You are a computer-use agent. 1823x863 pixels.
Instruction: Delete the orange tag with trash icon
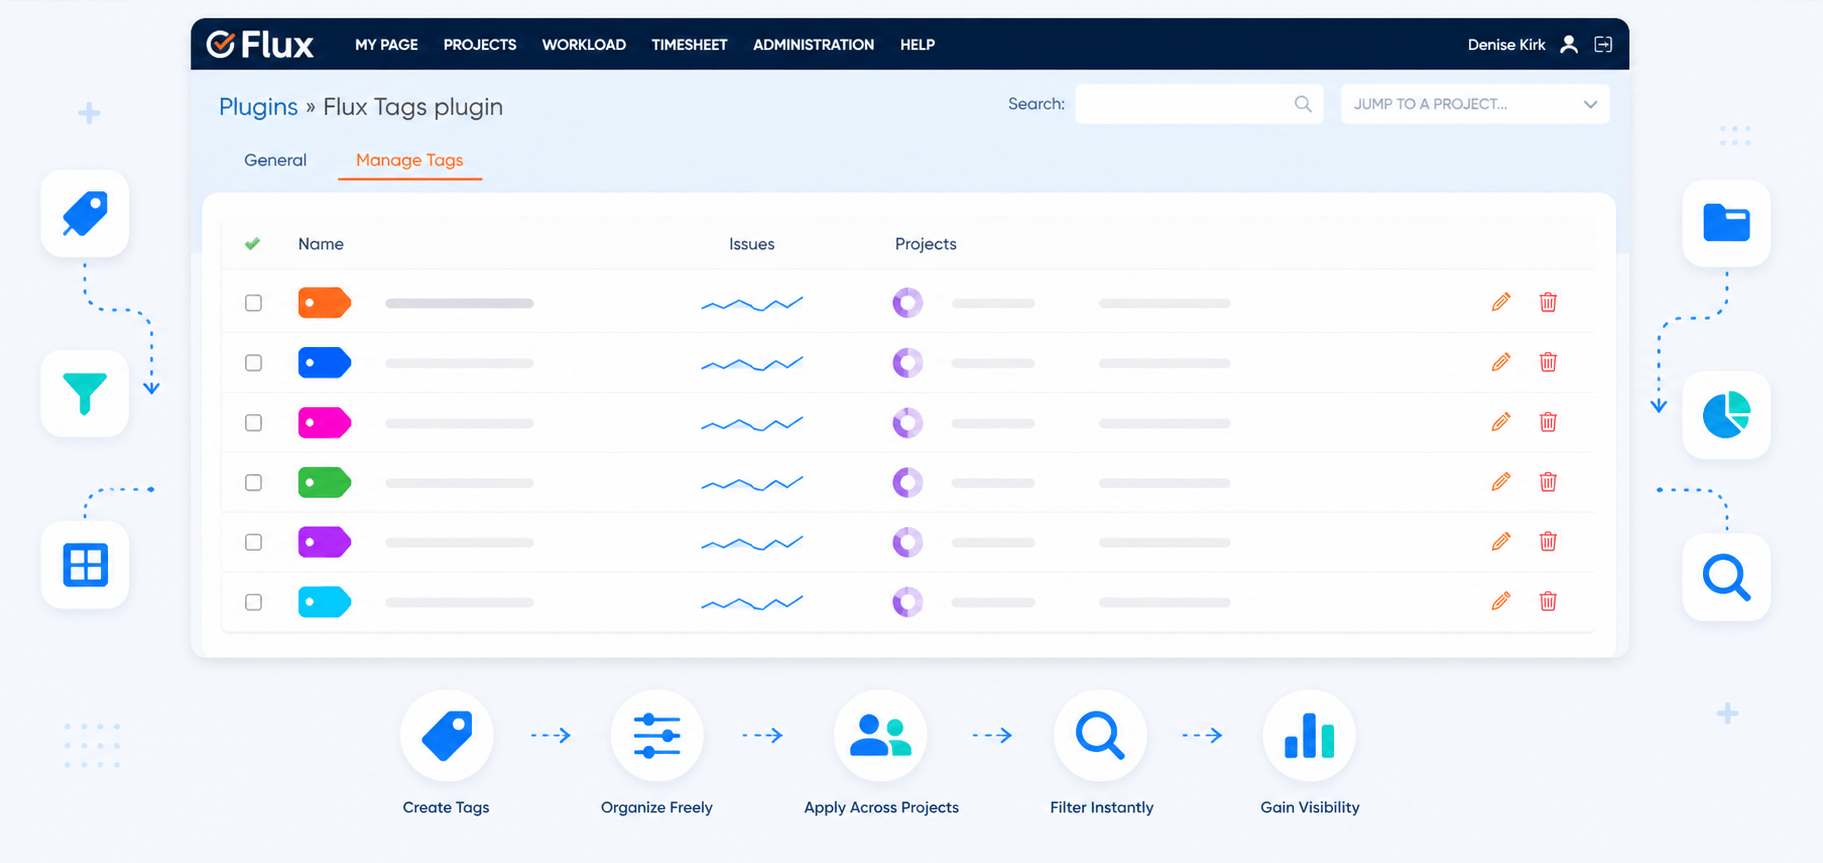(1548, 302)
